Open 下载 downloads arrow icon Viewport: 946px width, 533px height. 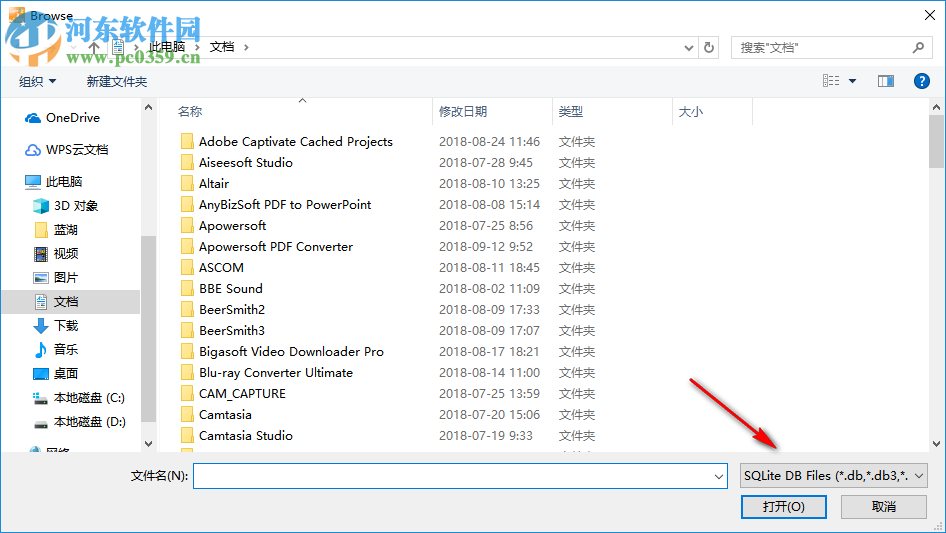pyautogui.click(x=40, y=326)
